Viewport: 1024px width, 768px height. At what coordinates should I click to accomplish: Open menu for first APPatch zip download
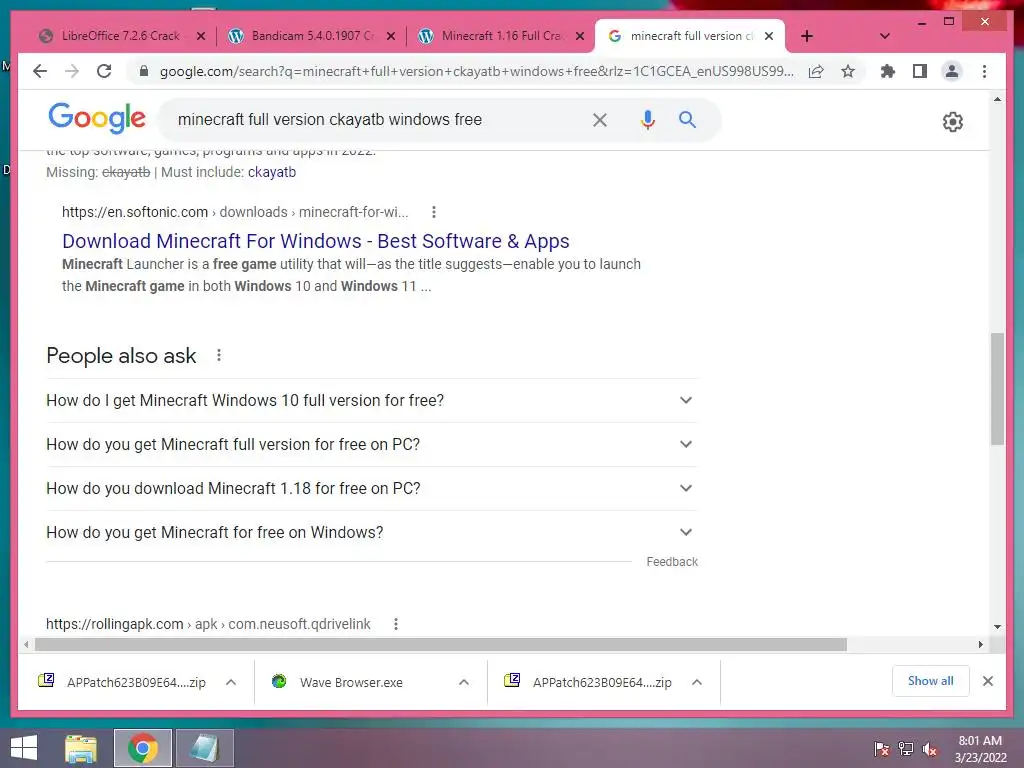pos(231,682)
